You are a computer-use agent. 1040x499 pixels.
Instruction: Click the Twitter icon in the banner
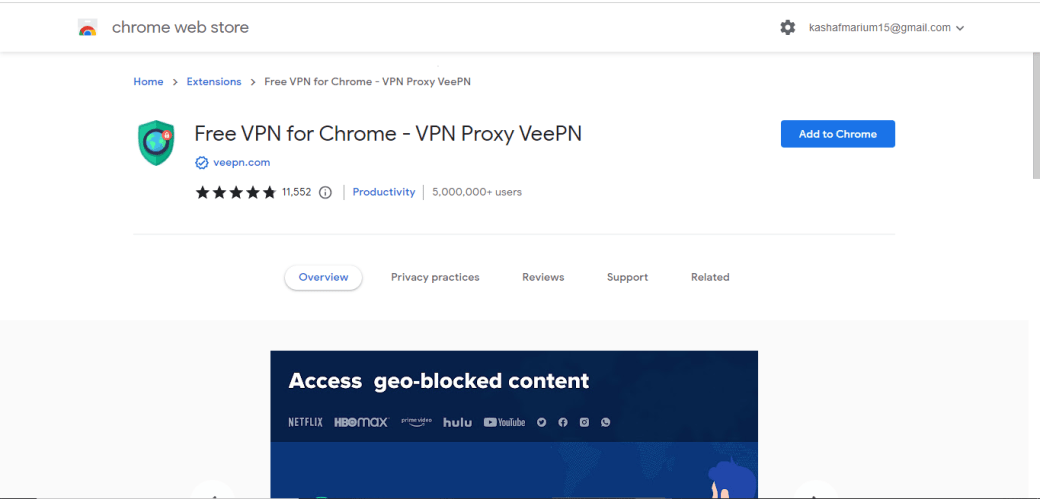click(x=541, y=422)
